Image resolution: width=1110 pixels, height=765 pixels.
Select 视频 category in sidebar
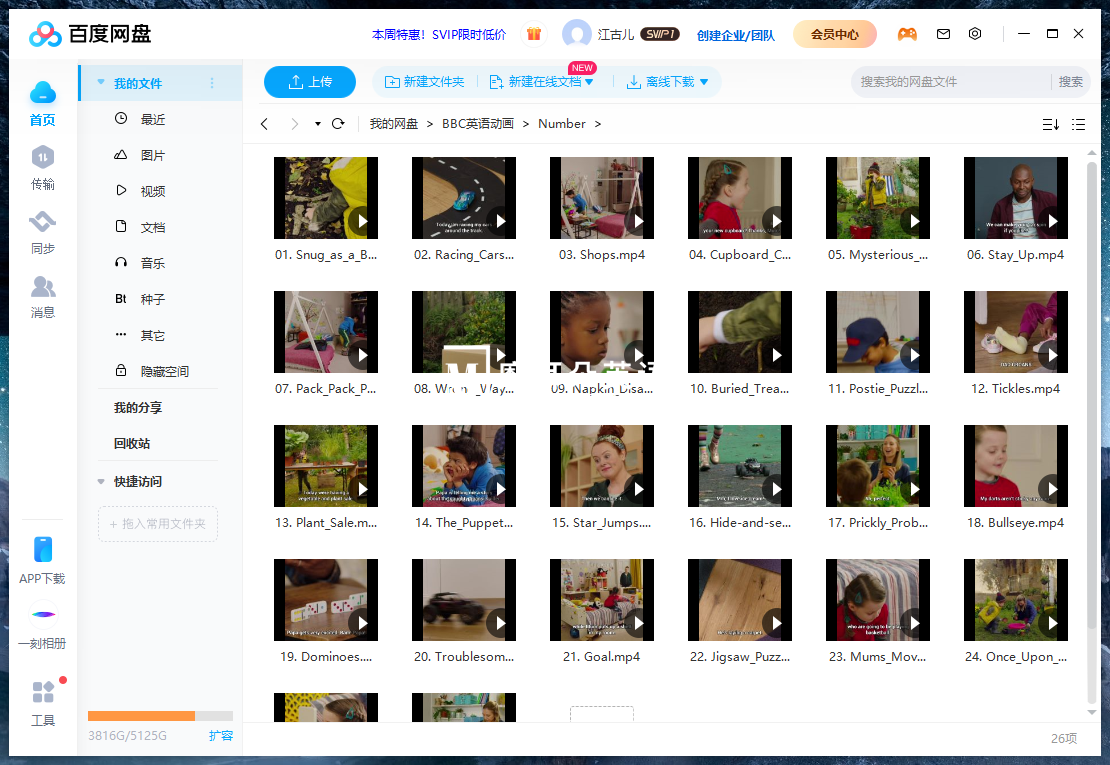coord(152,191)
